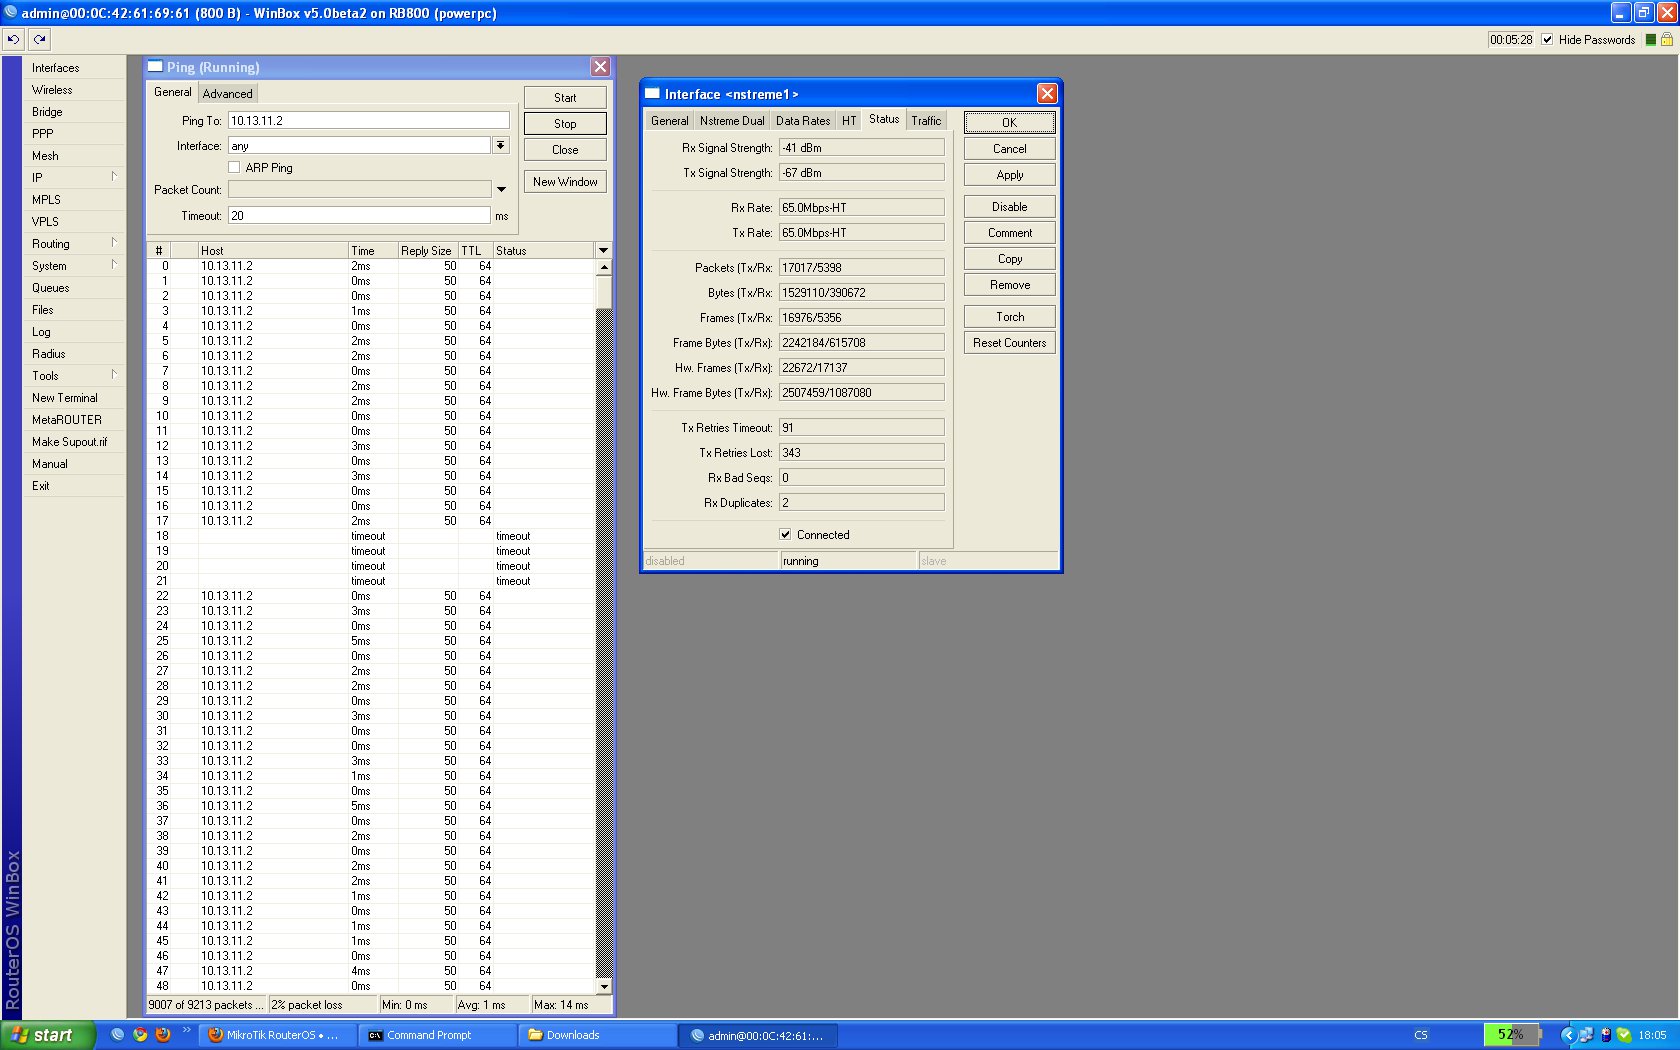The image size is (1680, 1050).
Task: Expand the Packet Count field arrow
Action: click(501, 190)
